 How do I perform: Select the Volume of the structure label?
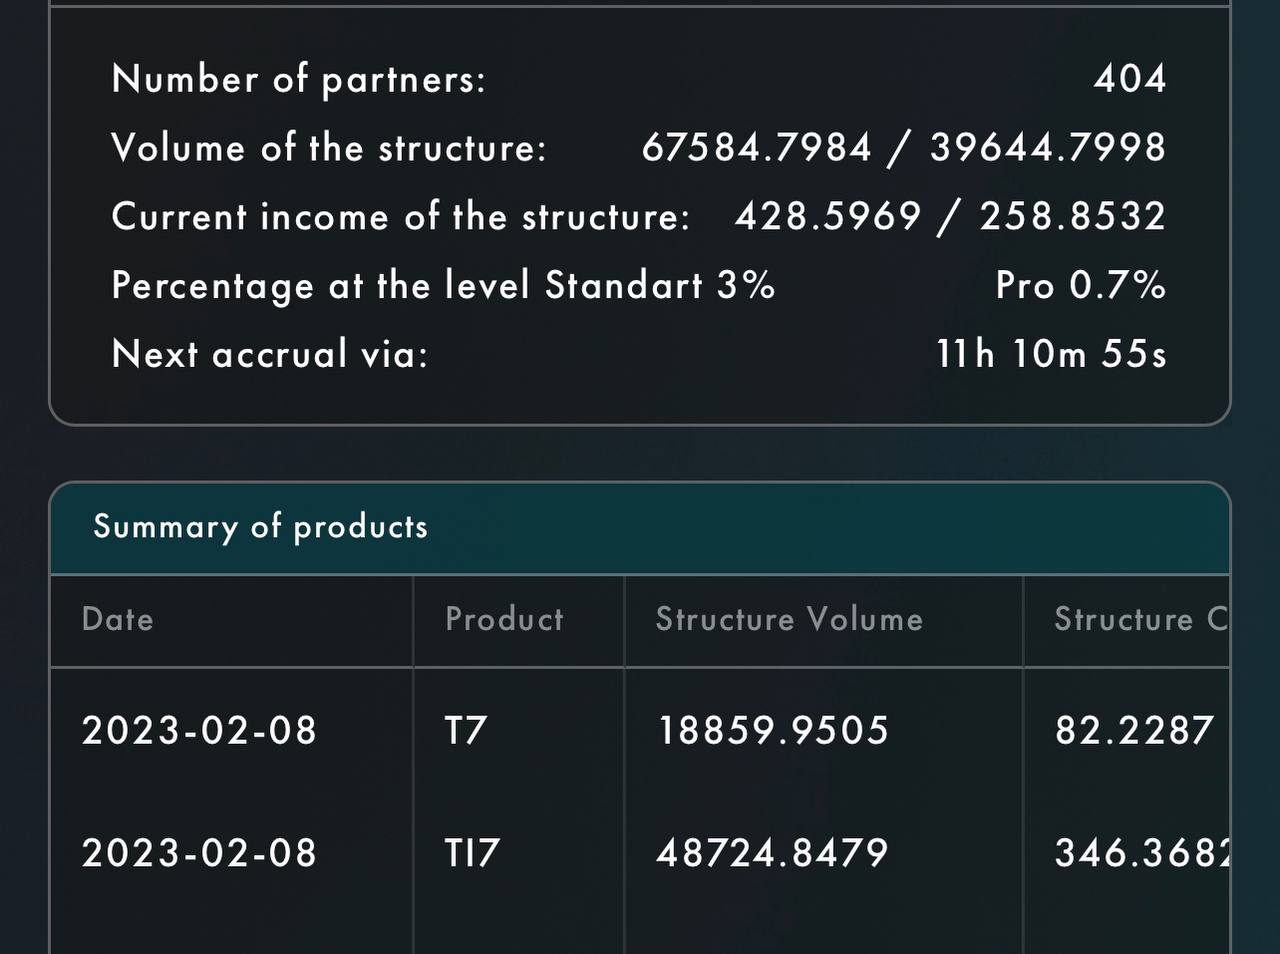click(x=329, y=148)
